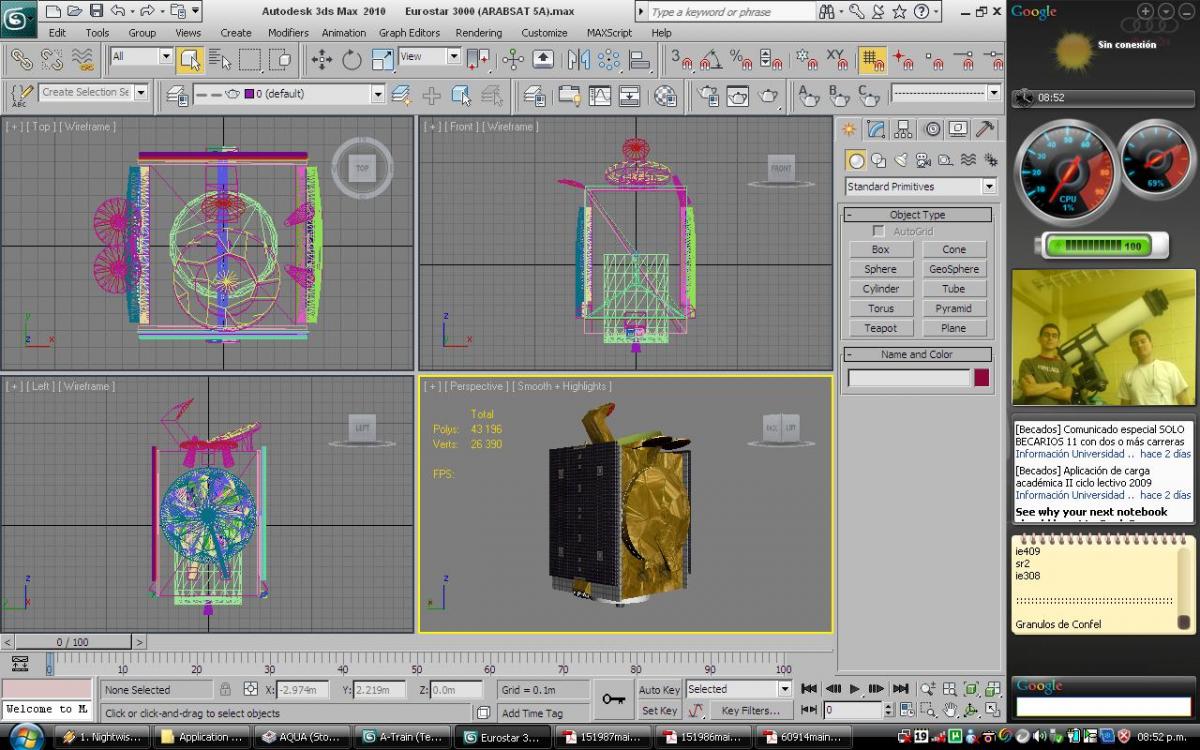Viewport: 1200px width, 750px height.
Task: Collapse the Object Type rollout
Action: click(x=917, y=214)
